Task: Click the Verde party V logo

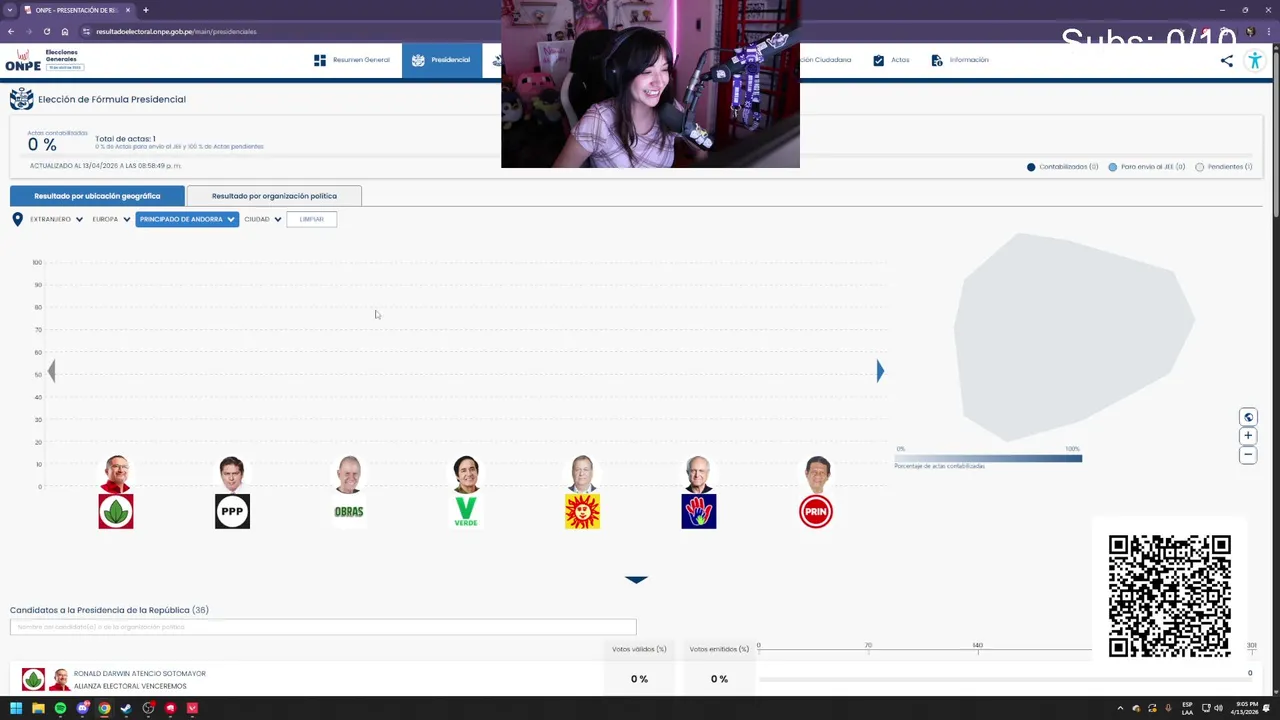Action: (466, 511)
